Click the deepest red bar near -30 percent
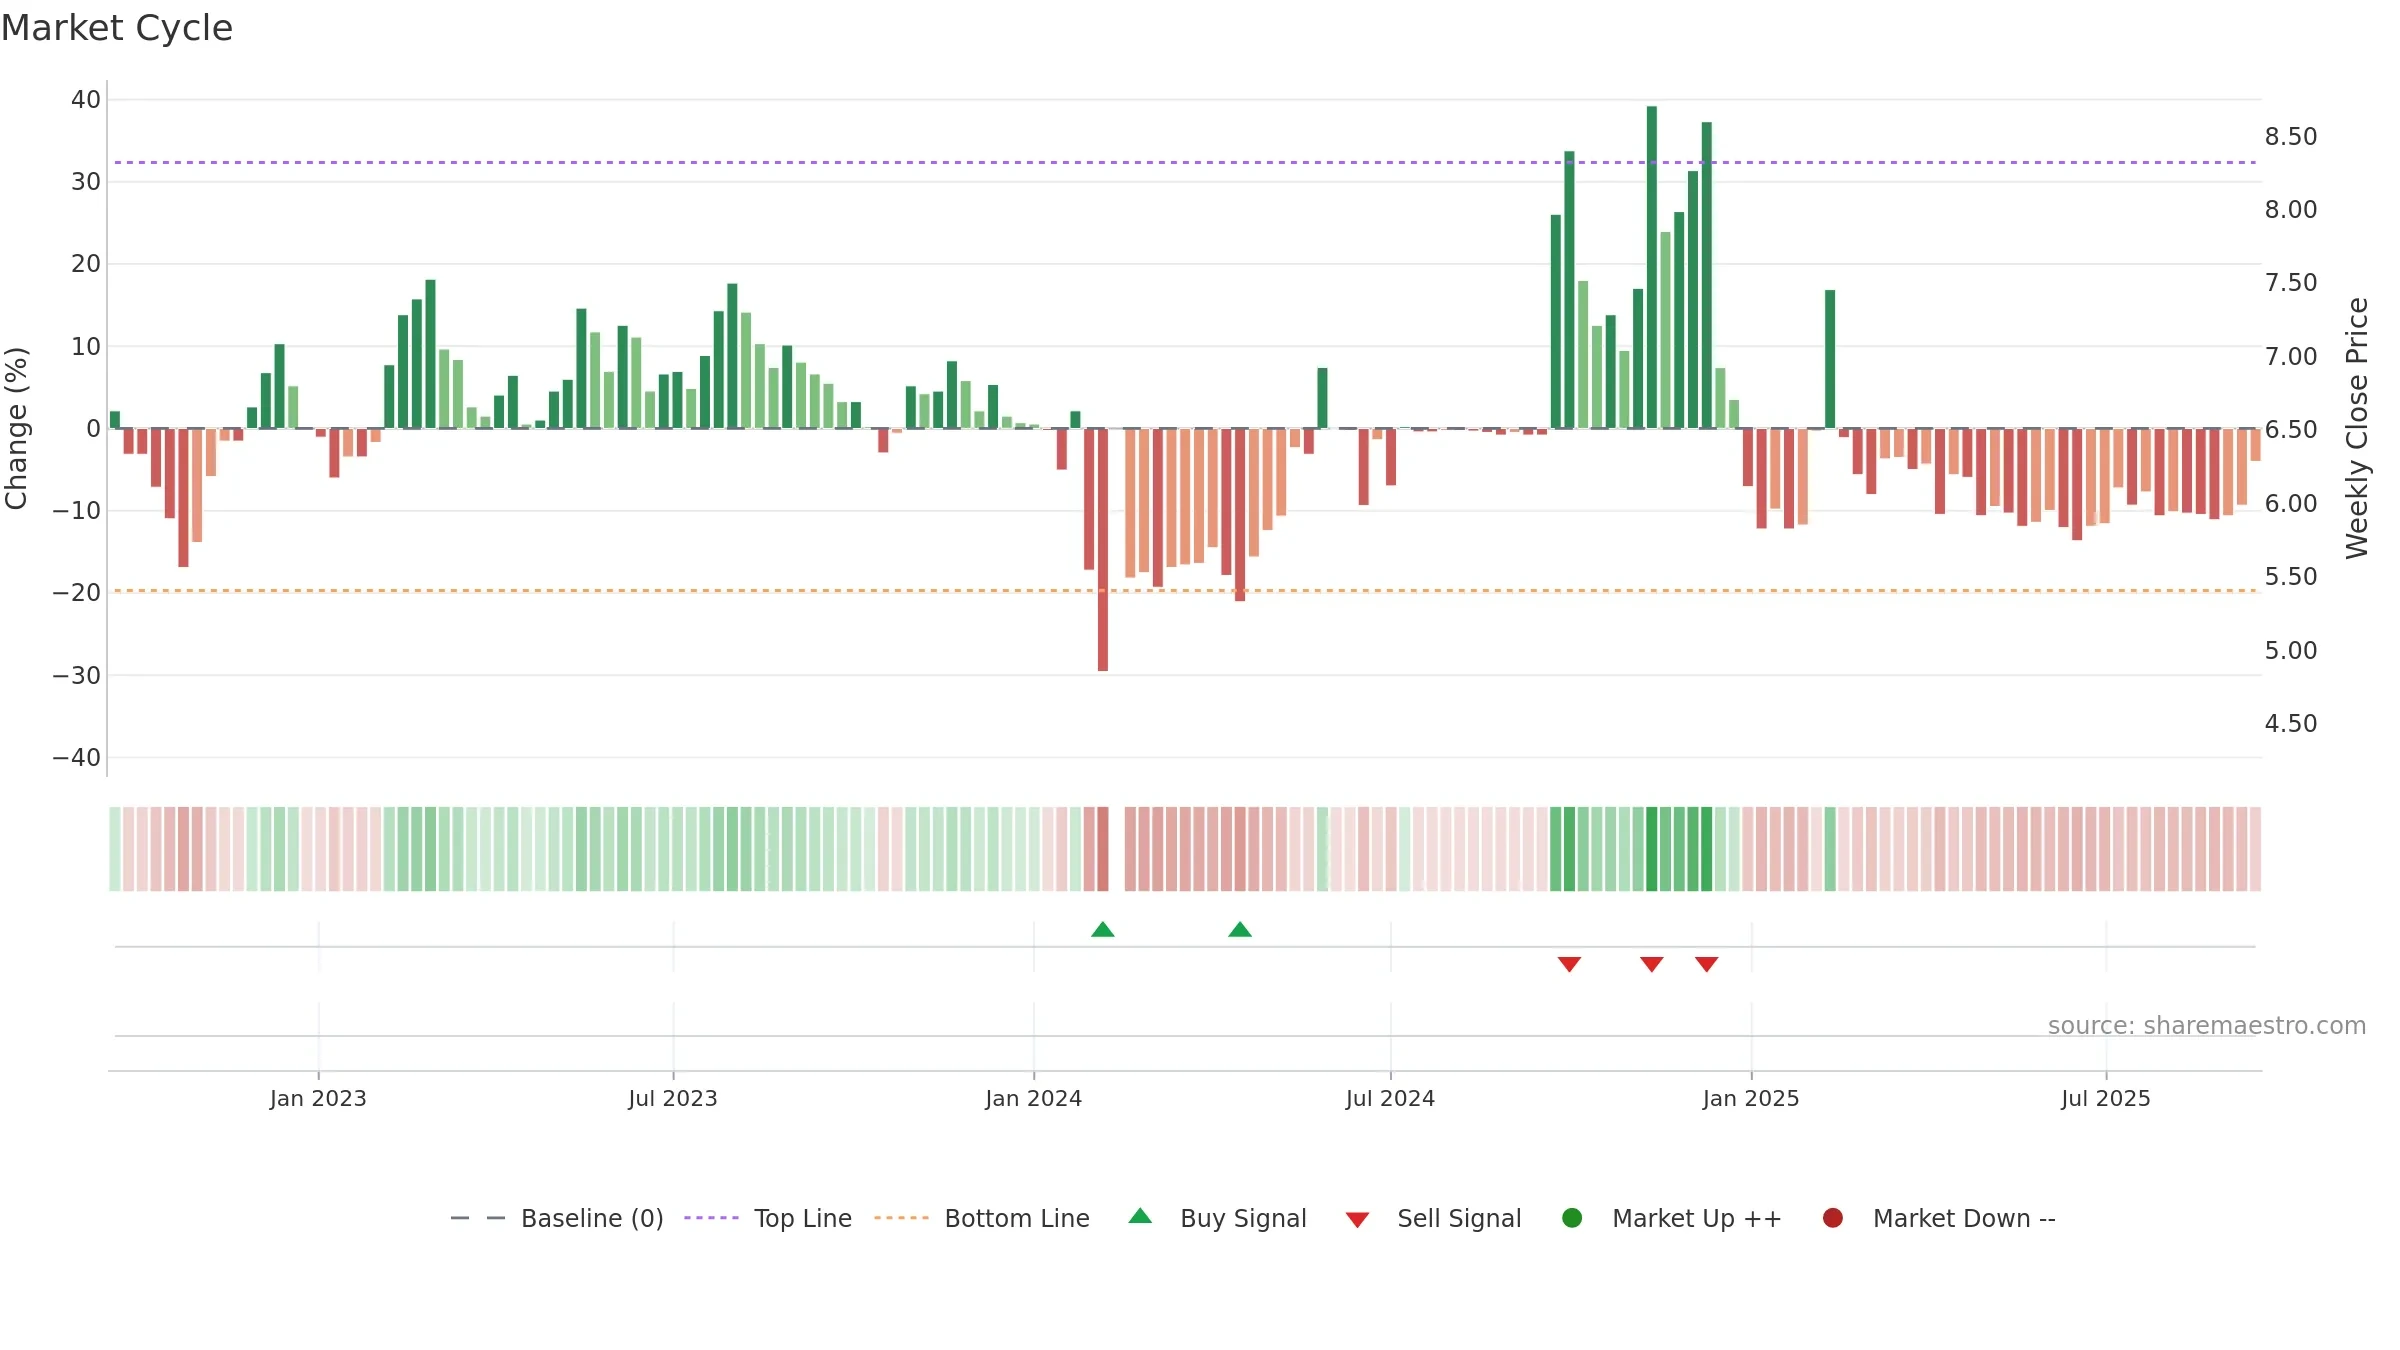This screenshot has height=1350, width=2400. 1103,549
